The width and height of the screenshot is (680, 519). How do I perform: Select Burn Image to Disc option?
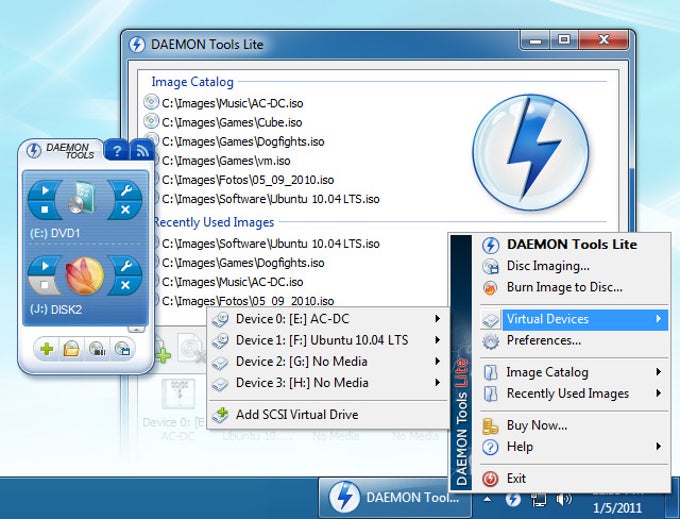pyautogui.click(x=564, y=287)
